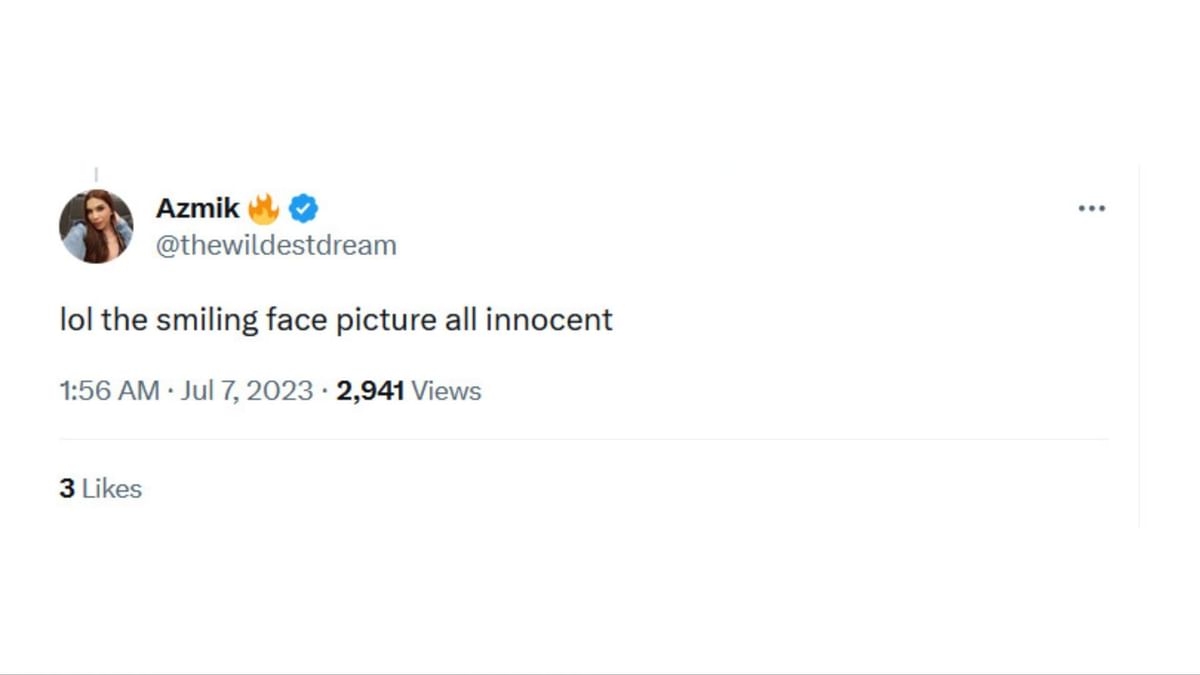Click the blue verified checkmark badge
This screenshot has height=675, width=1200.
pyautogui.click(x=303, y=208)
